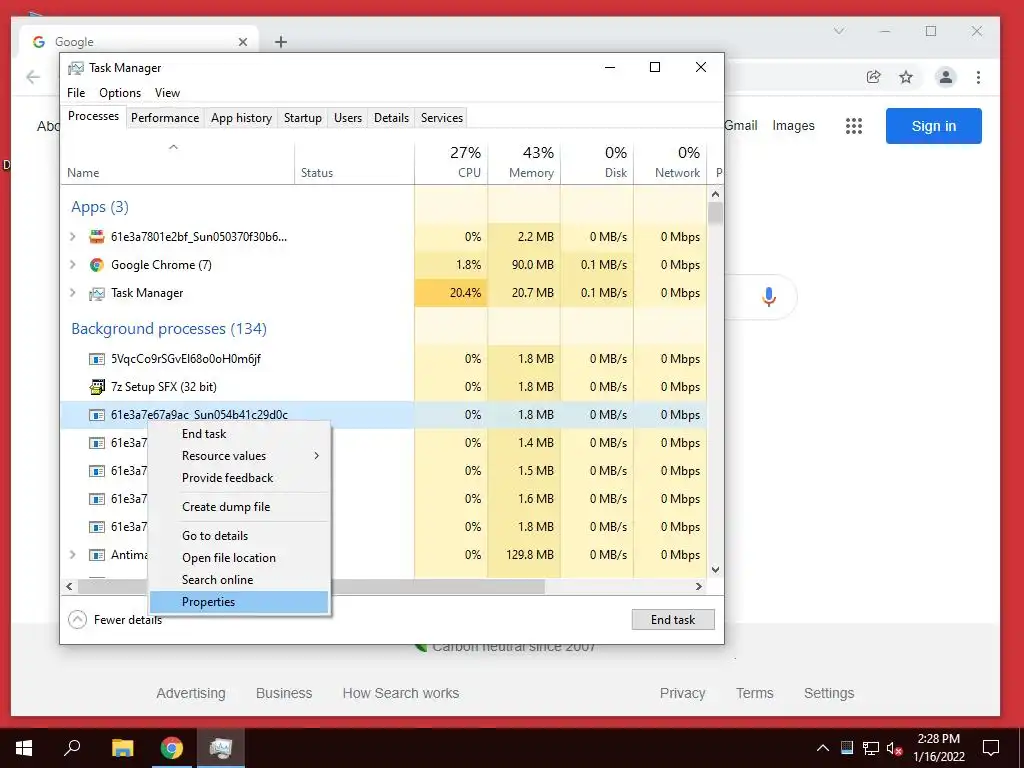Collapse view with Fewer details arrow
The image size is (1024, 768).
[77, 619]
